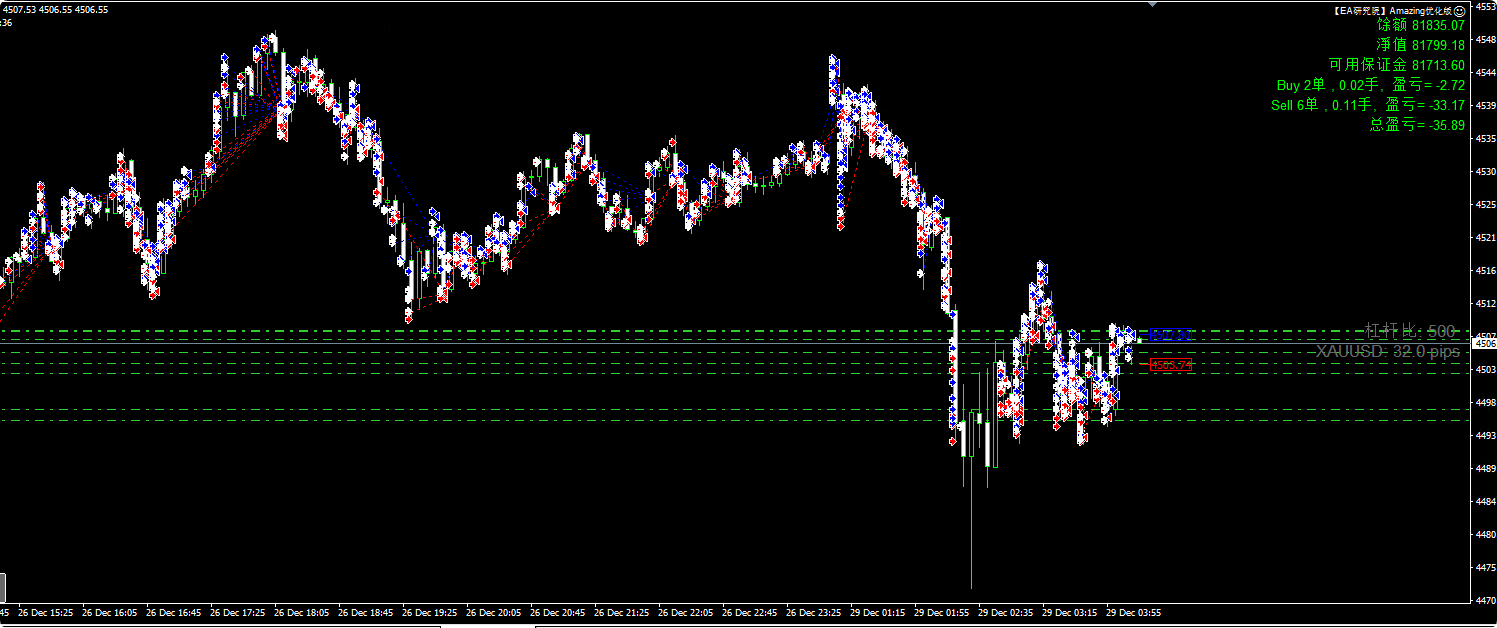
Task: Click the XAUUSD 32.0 pips spread label
Action: point(1387,352)
